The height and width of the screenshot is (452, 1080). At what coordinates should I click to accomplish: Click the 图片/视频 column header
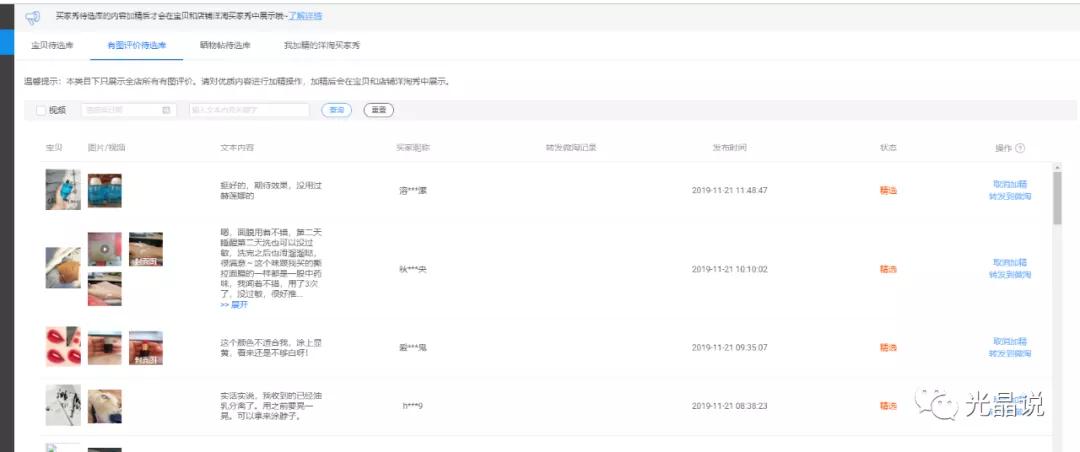point(107,148)
